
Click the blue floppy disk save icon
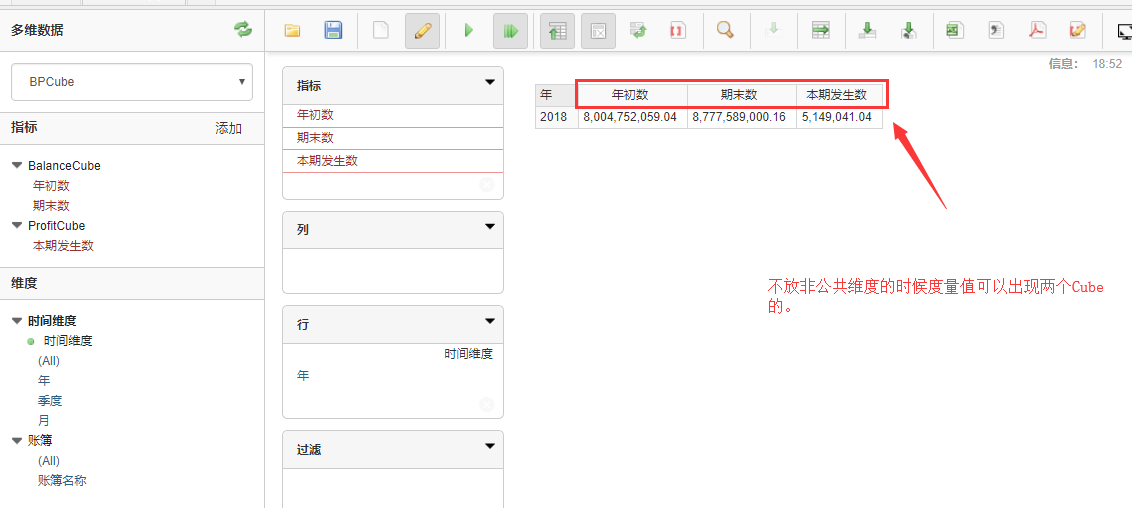coord(333,31)
